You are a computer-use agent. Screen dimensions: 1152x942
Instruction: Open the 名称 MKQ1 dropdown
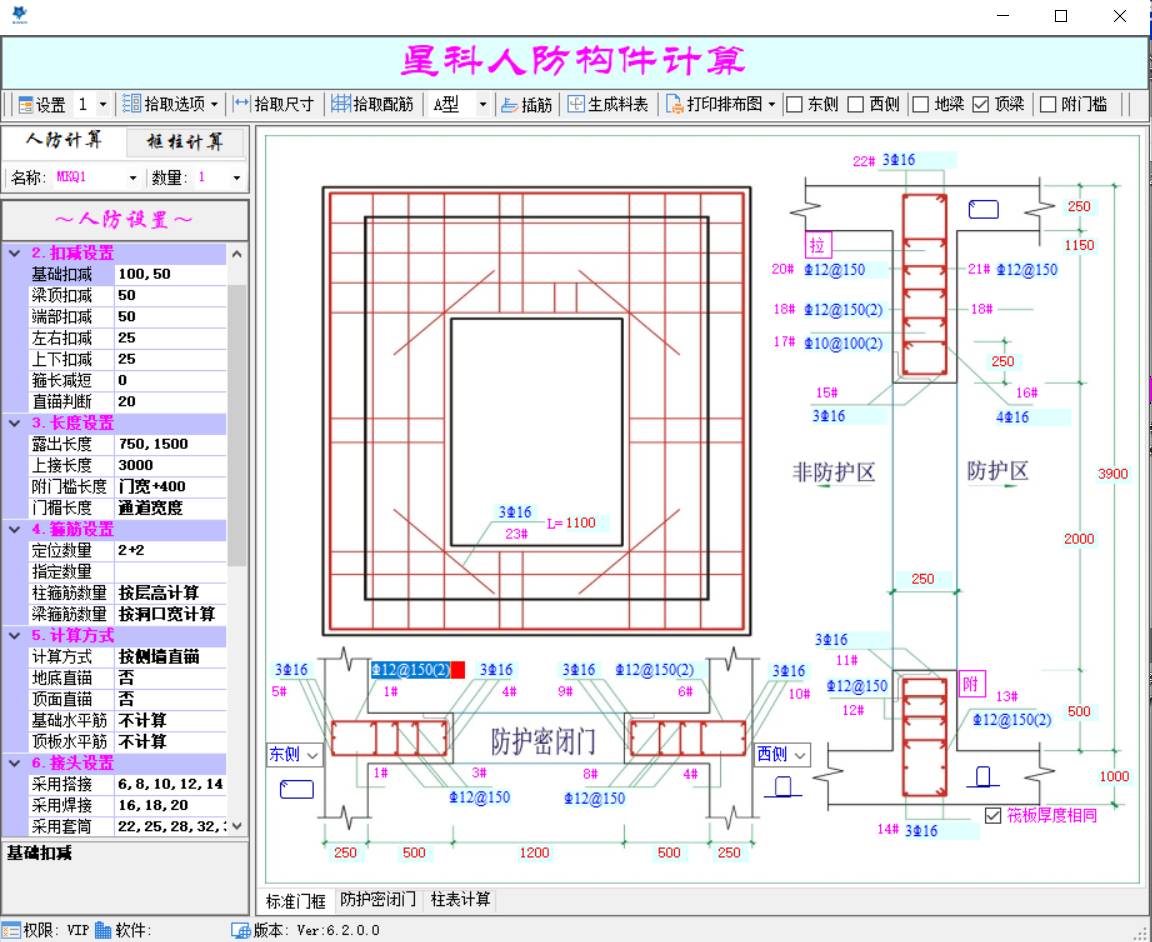tap(133, 177)
